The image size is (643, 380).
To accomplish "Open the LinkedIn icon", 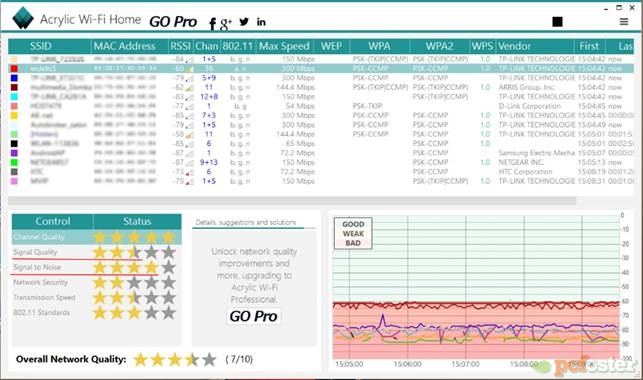I will point(261,22).
